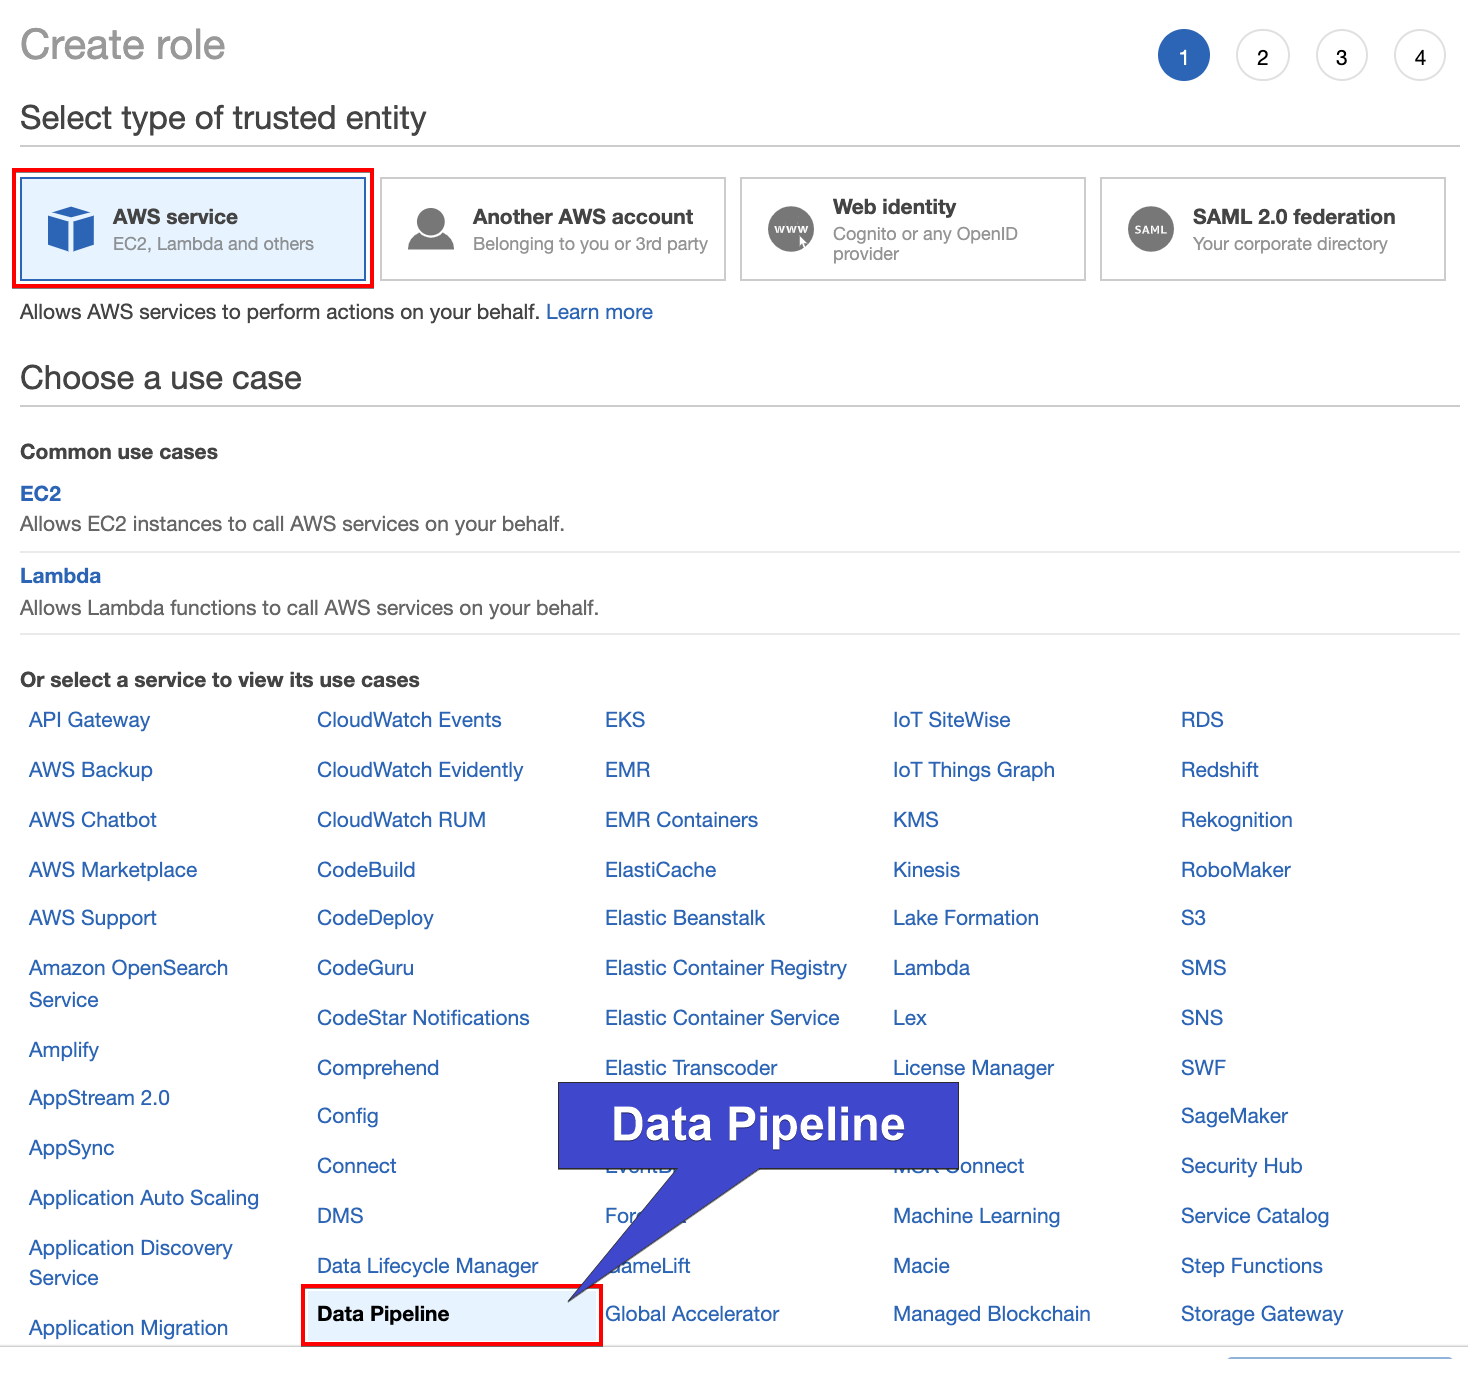Click the Another AWS account person icon

click(x=431, y=229)
